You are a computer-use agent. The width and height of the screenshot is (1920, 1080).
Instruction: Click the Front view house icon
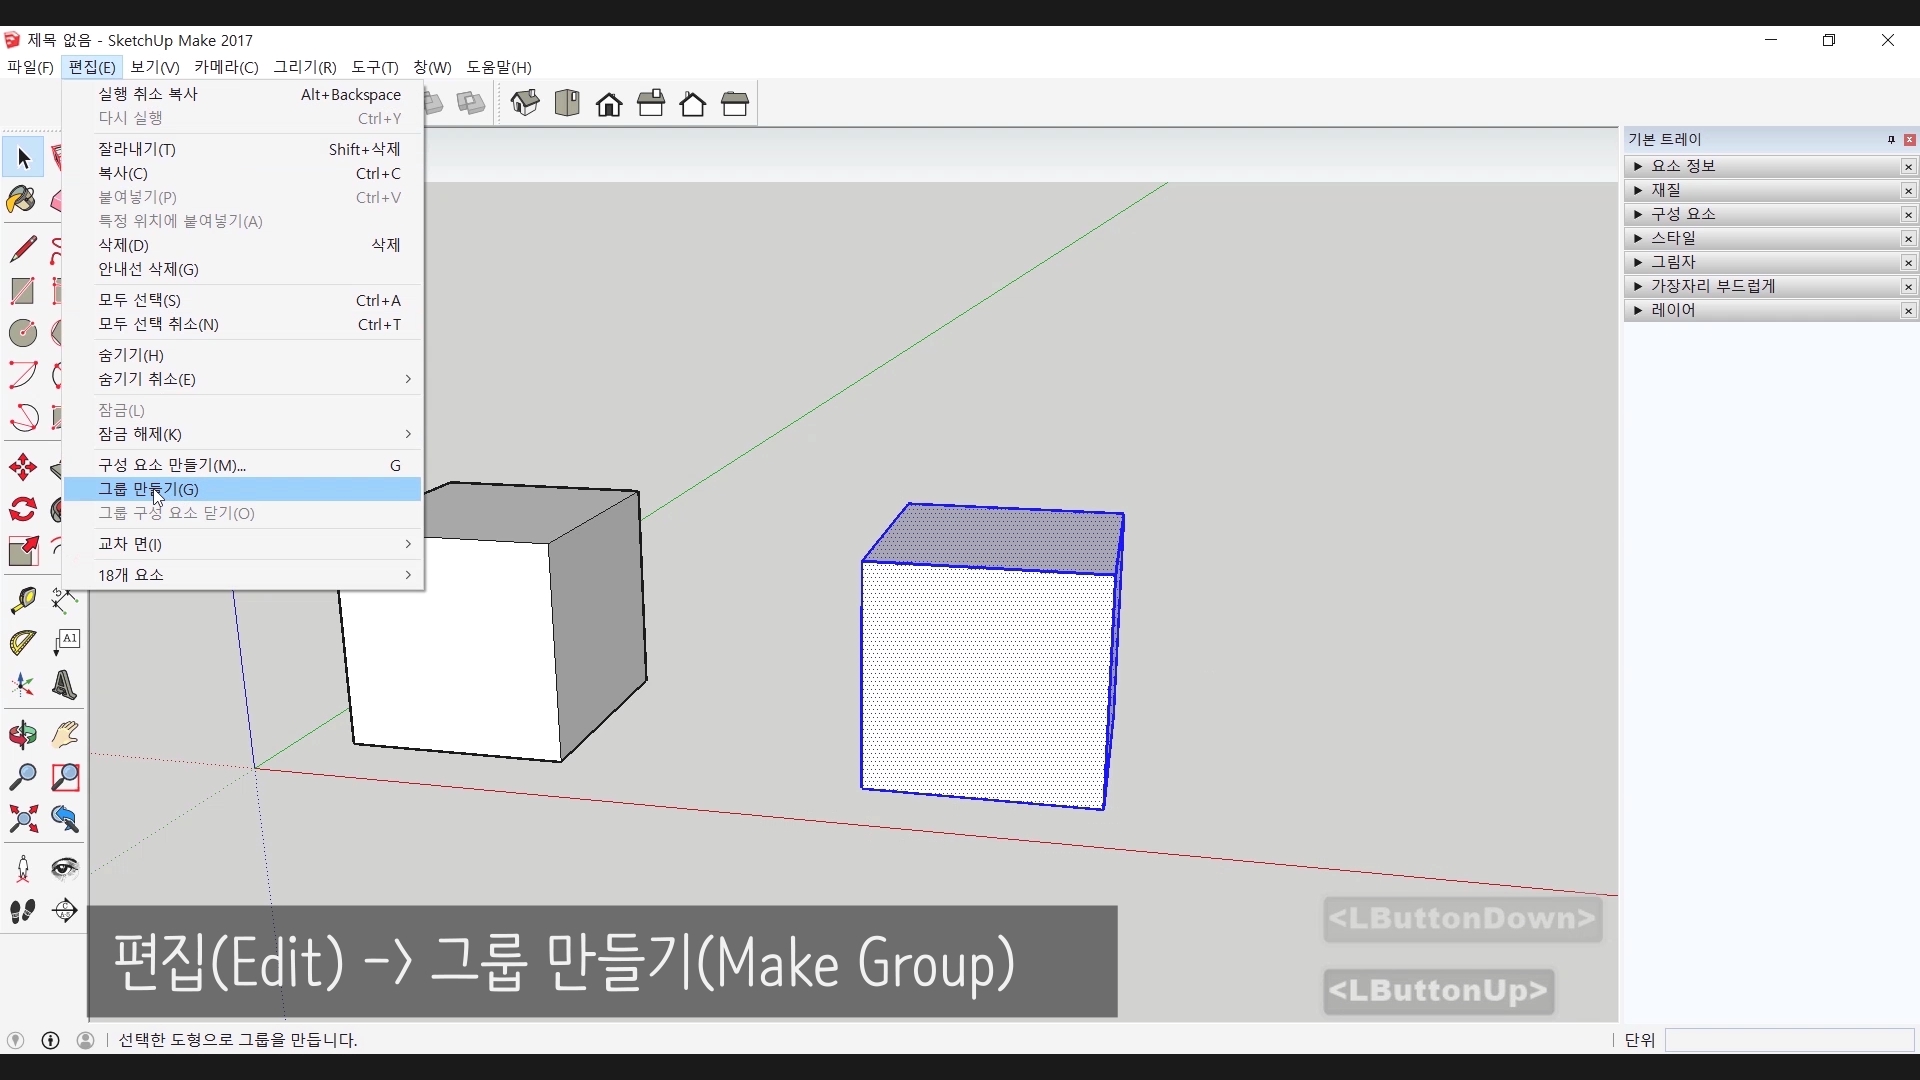point(609,104)
